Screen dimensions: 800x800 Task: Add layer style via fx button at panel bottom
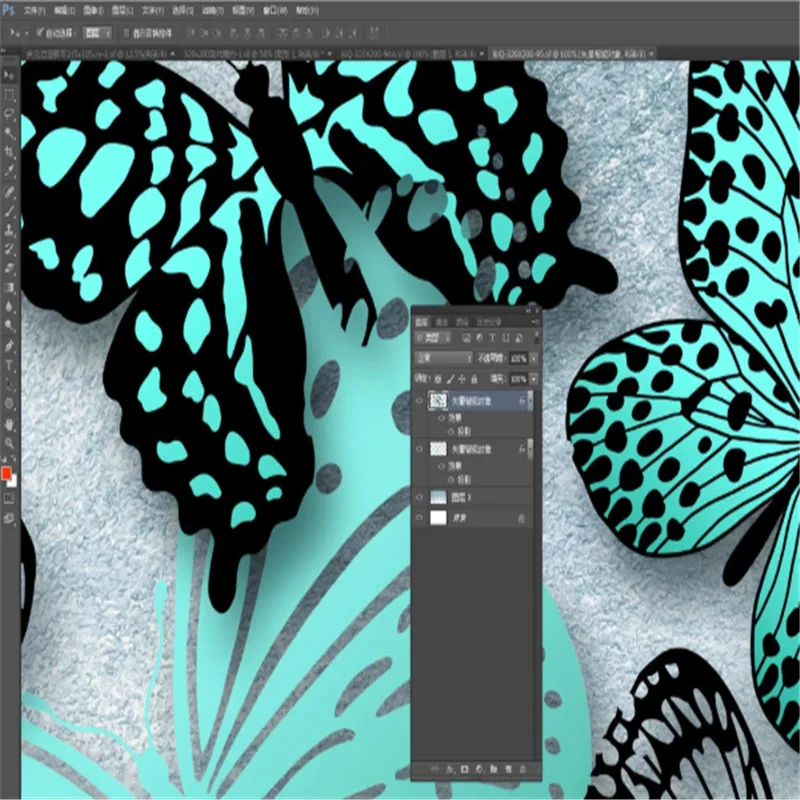tap(450, 769)
